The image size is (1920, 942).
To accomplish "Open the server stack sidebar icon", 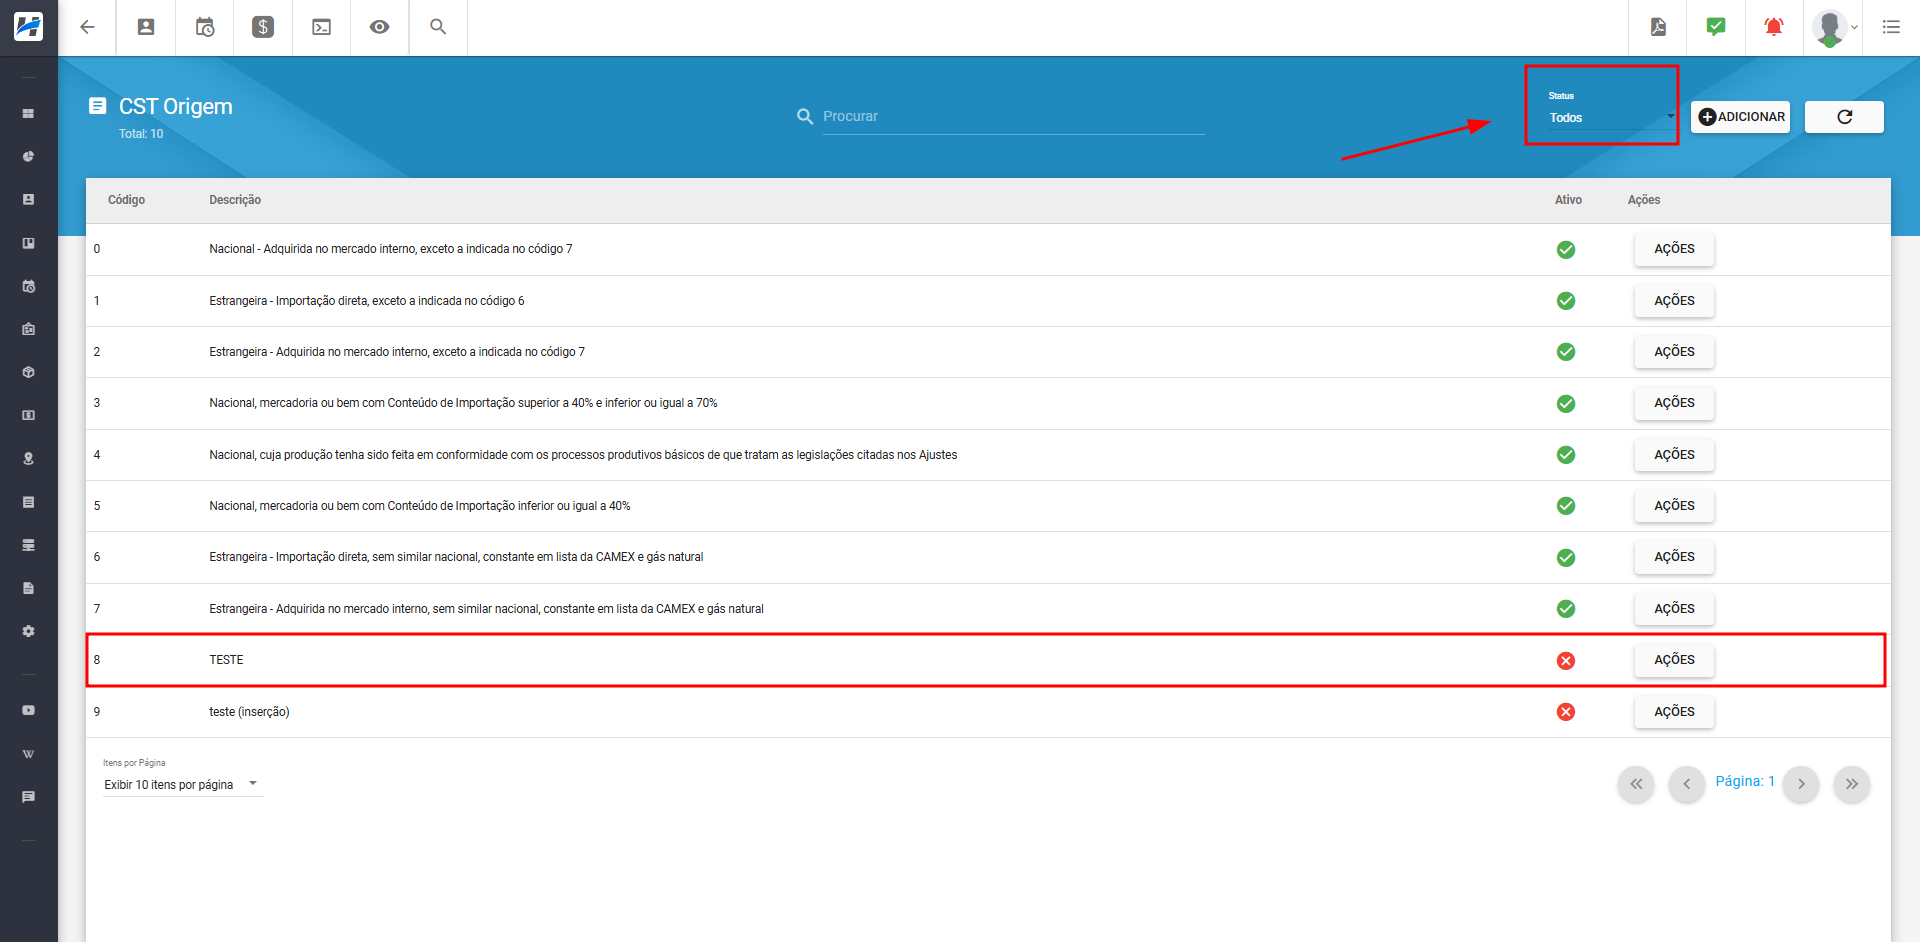I will (28, 545).
